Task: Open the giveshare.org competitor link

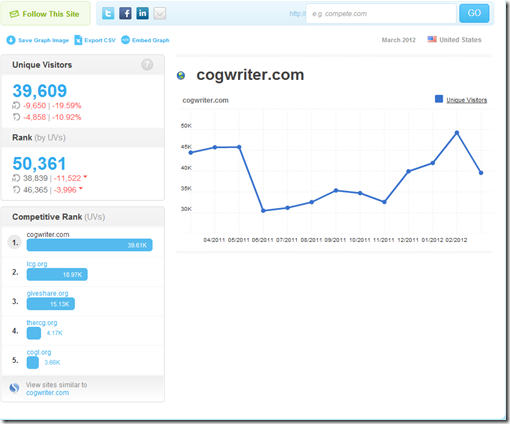Action: [x=47, y=293]
